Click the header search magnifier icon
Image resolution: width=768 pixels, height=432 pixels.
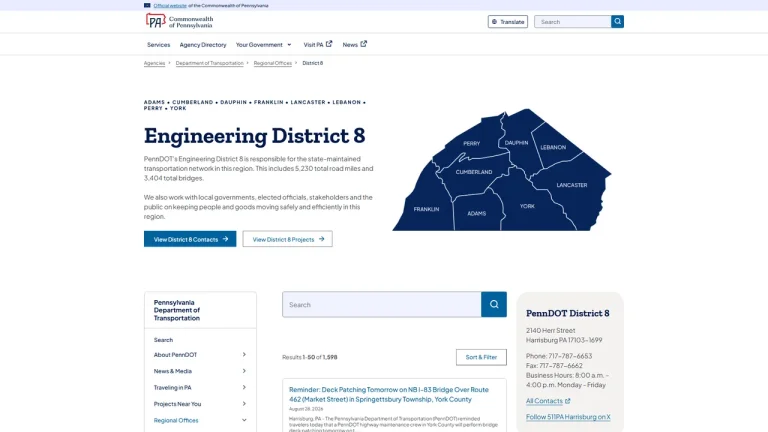point(617,22)
